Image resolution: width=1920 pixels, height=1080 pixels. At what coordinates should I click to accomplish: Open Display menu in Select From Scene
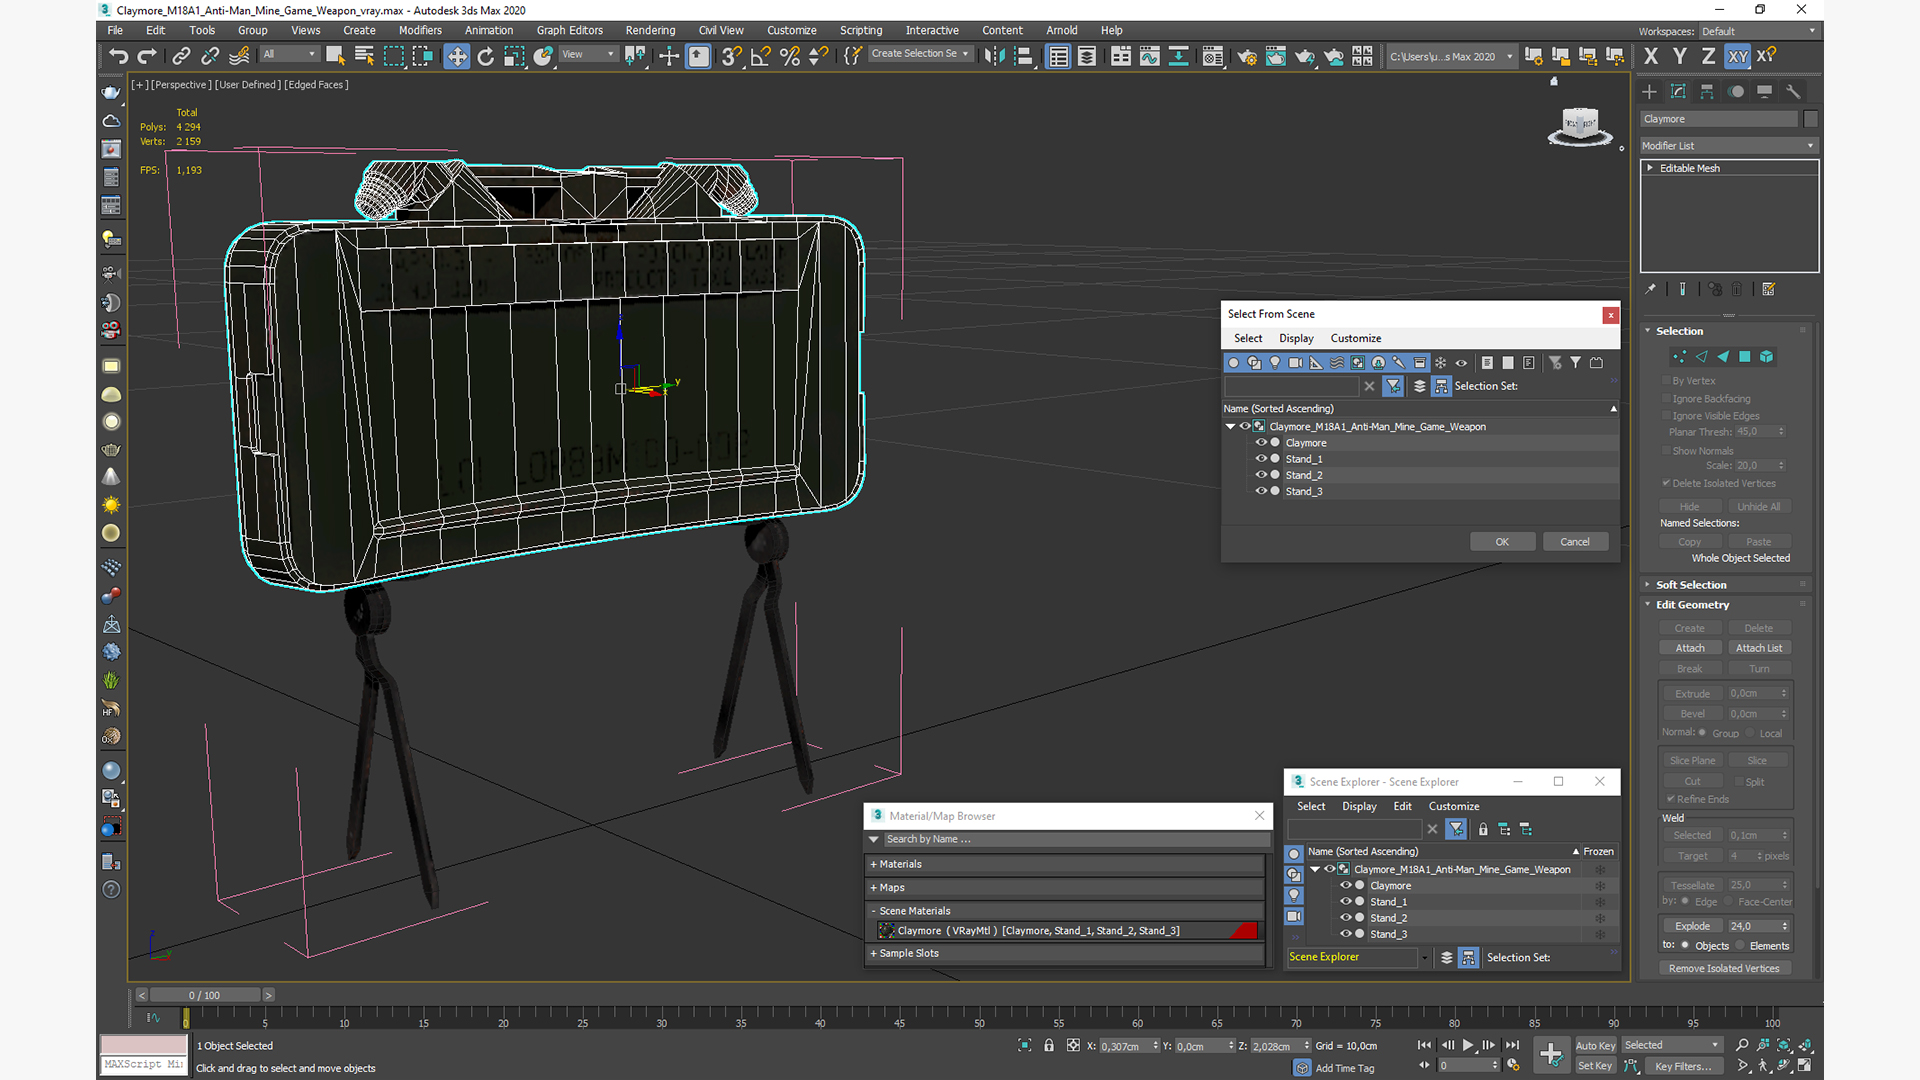tap(1296, 338)
